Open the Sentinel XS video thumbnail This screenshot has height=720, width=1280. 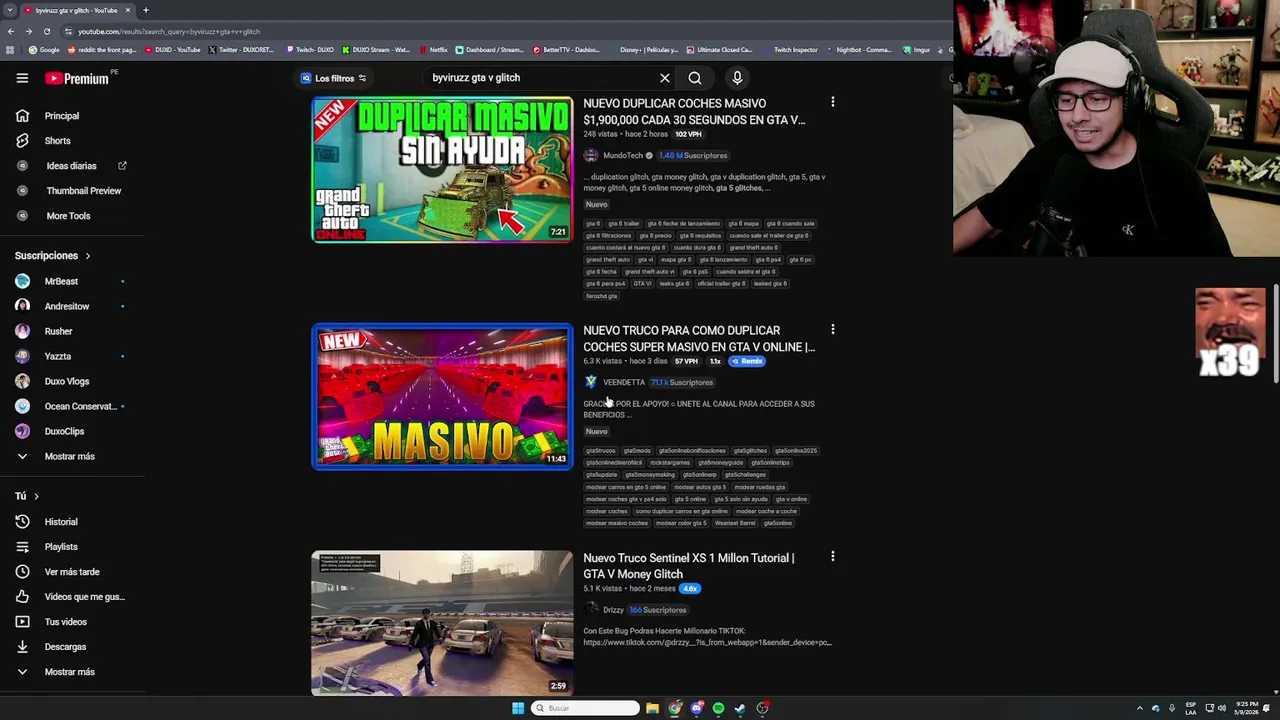[442, 623]
